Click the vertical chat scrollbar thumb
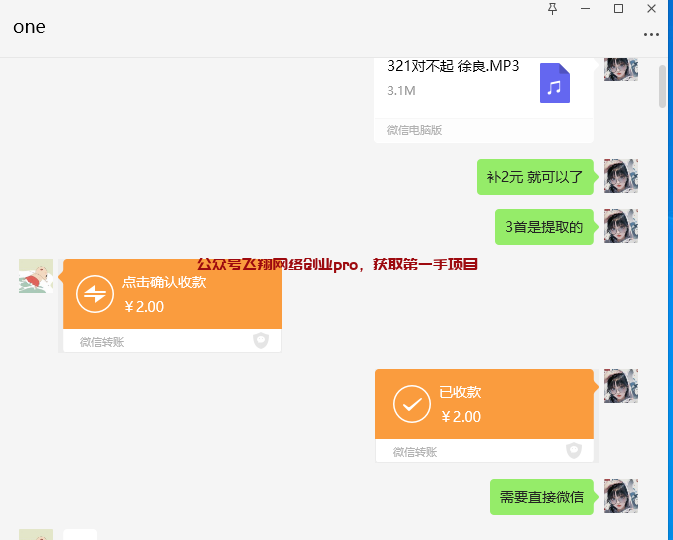This screenshot has width=673, height=540. (x=662, y=85)
